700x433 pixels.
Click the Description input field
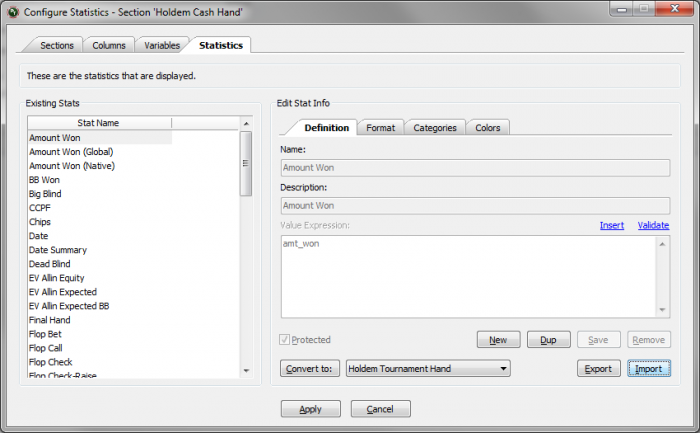(x=475, y=206)
